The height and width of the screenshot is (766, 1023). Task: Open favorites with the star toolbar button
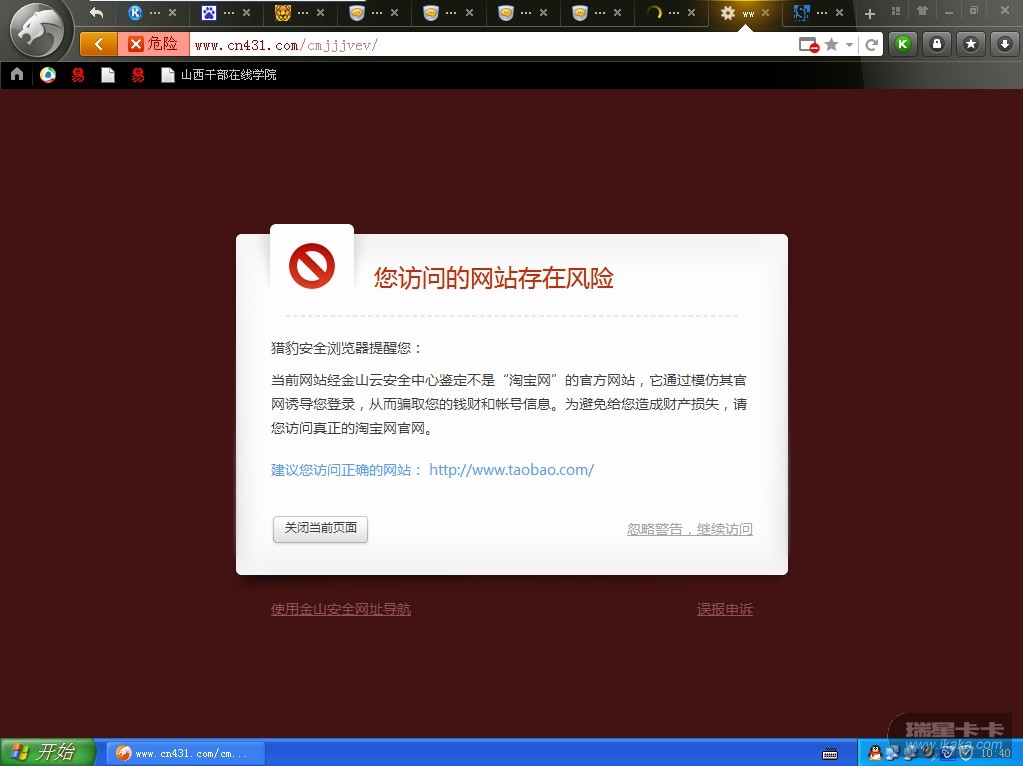point(971,44)
